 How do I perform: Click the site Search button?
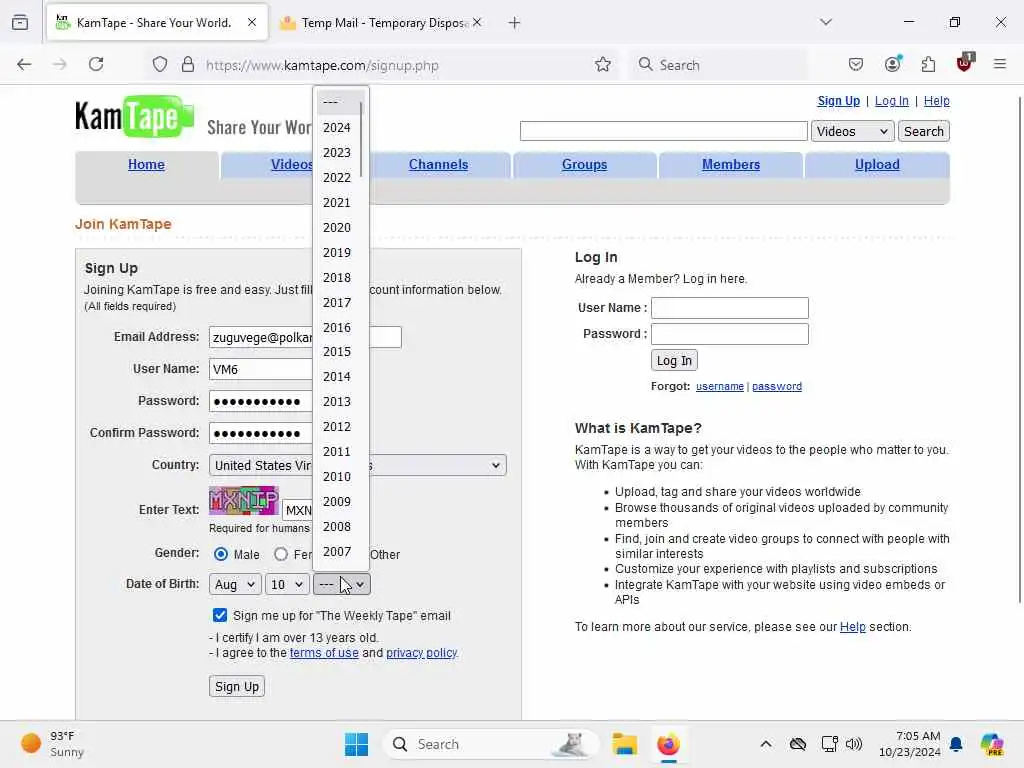point(923,131)
